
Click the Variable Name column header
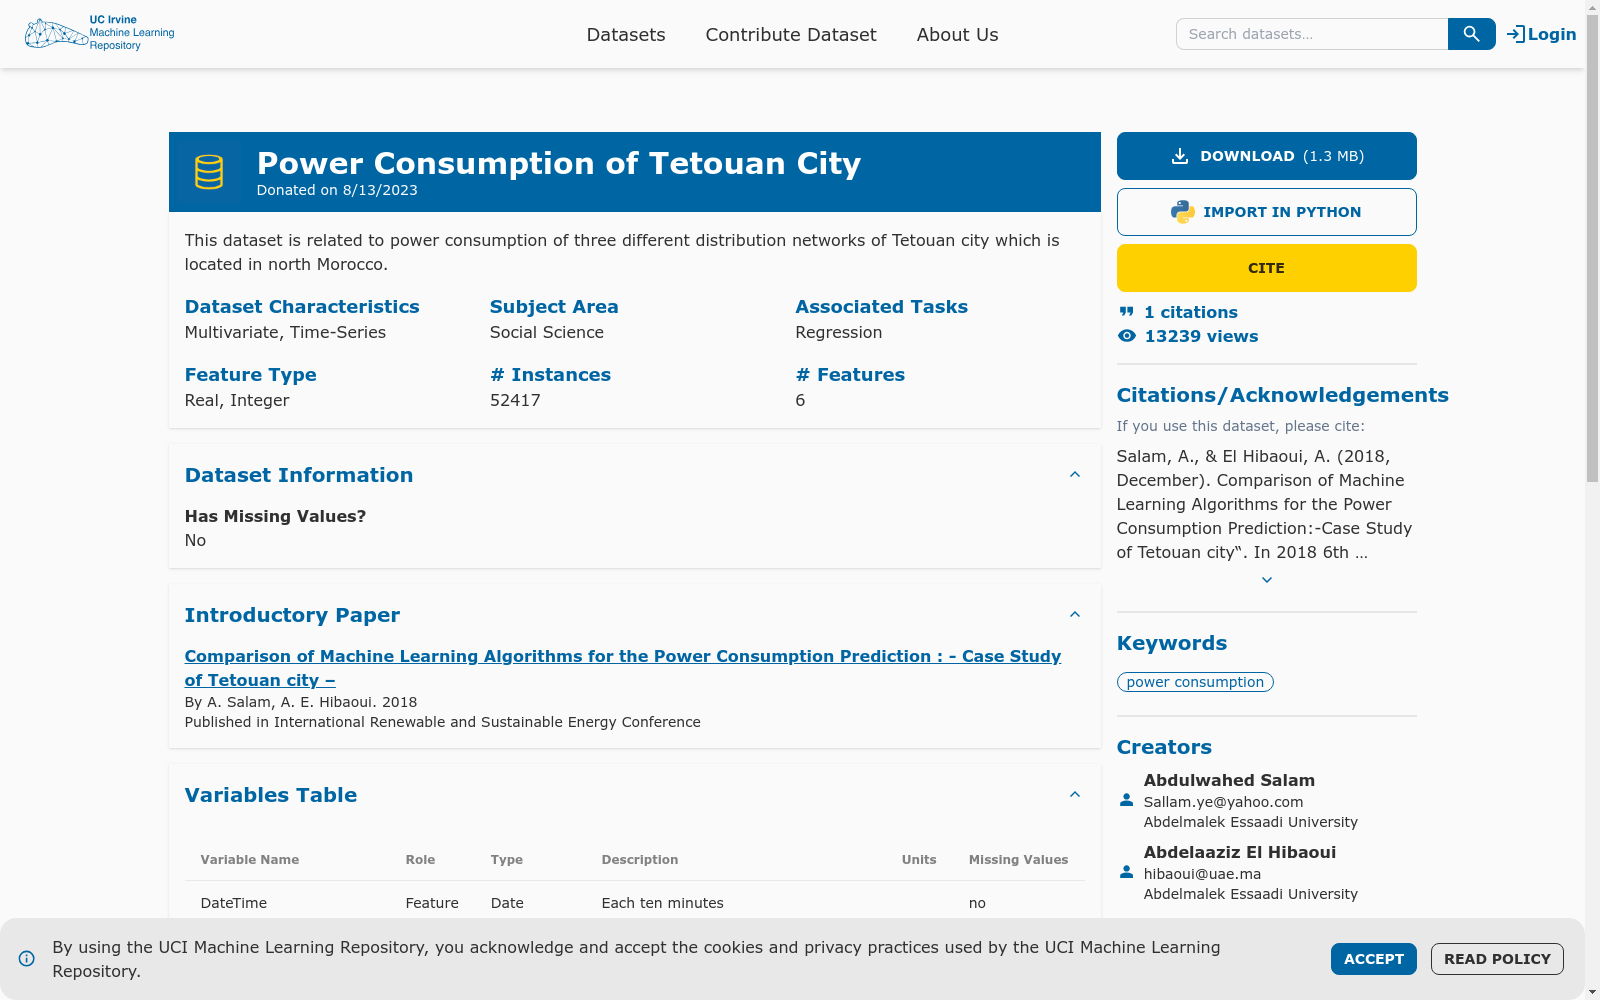coord(250,860)
